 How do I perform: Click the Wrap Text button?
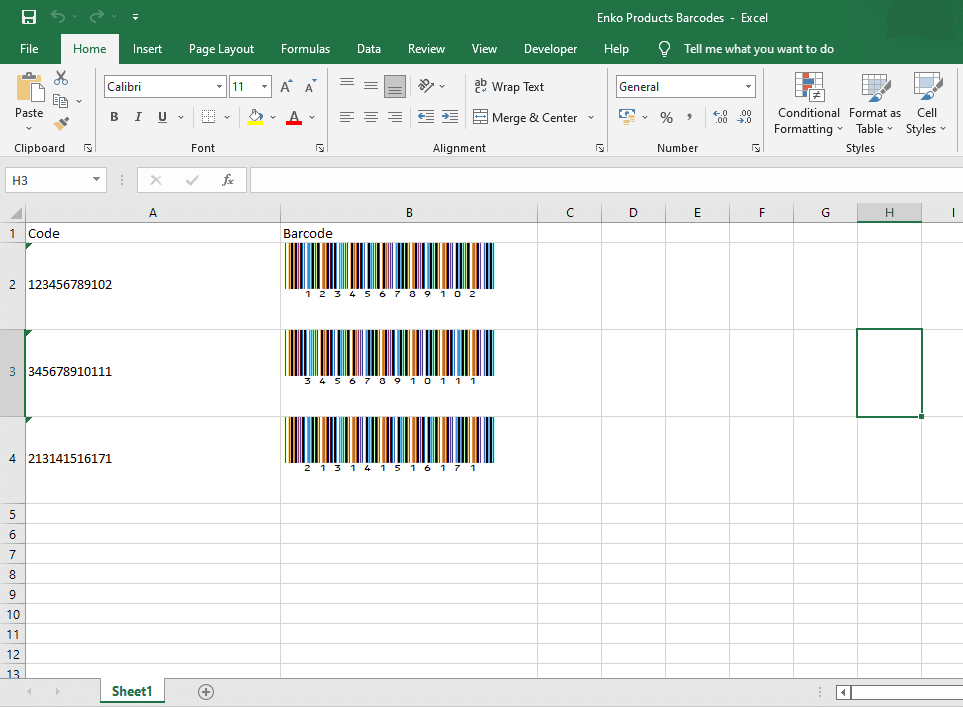tap(509, 87)
